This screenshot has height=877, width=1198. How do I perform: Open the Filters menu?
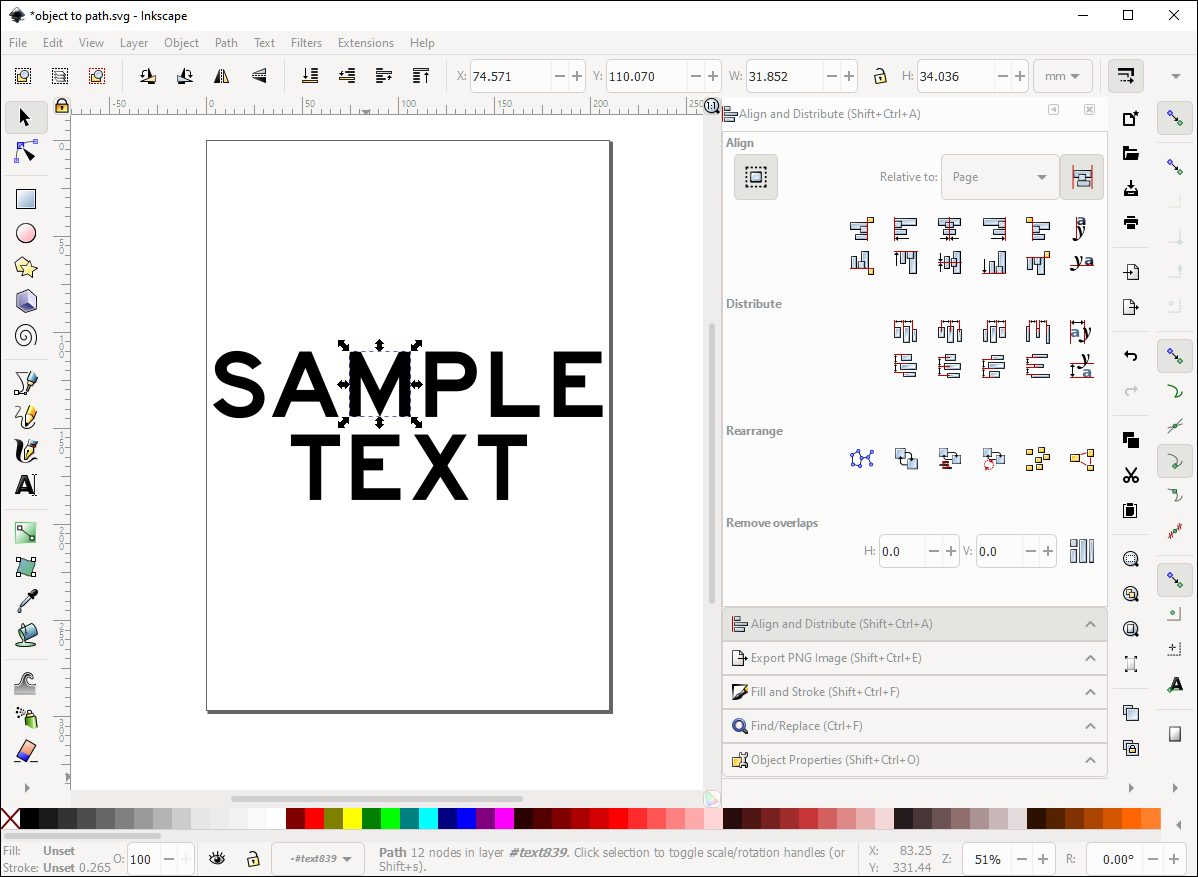(x=306, y=43)
